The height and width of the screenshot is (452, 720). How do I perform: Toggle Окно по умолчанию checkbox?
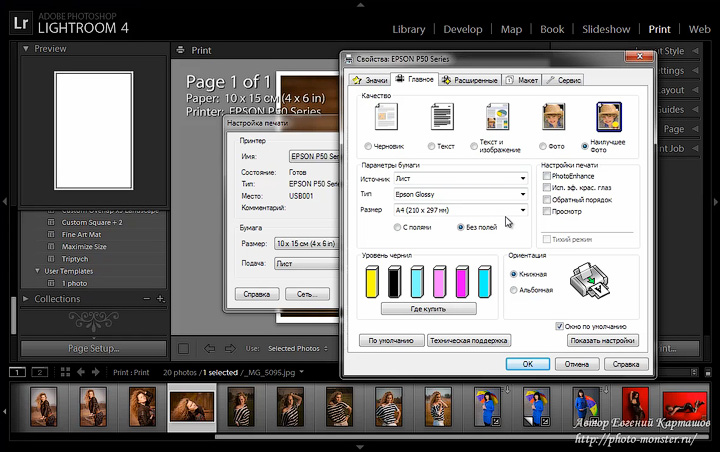click(559, 326)
